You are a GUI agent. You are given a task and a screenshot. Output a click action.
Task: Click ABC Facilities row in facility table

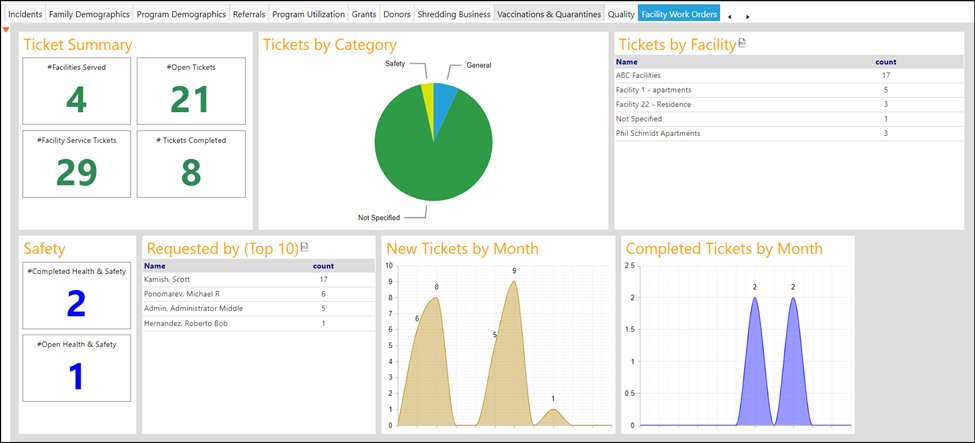(x=788, y=75)
